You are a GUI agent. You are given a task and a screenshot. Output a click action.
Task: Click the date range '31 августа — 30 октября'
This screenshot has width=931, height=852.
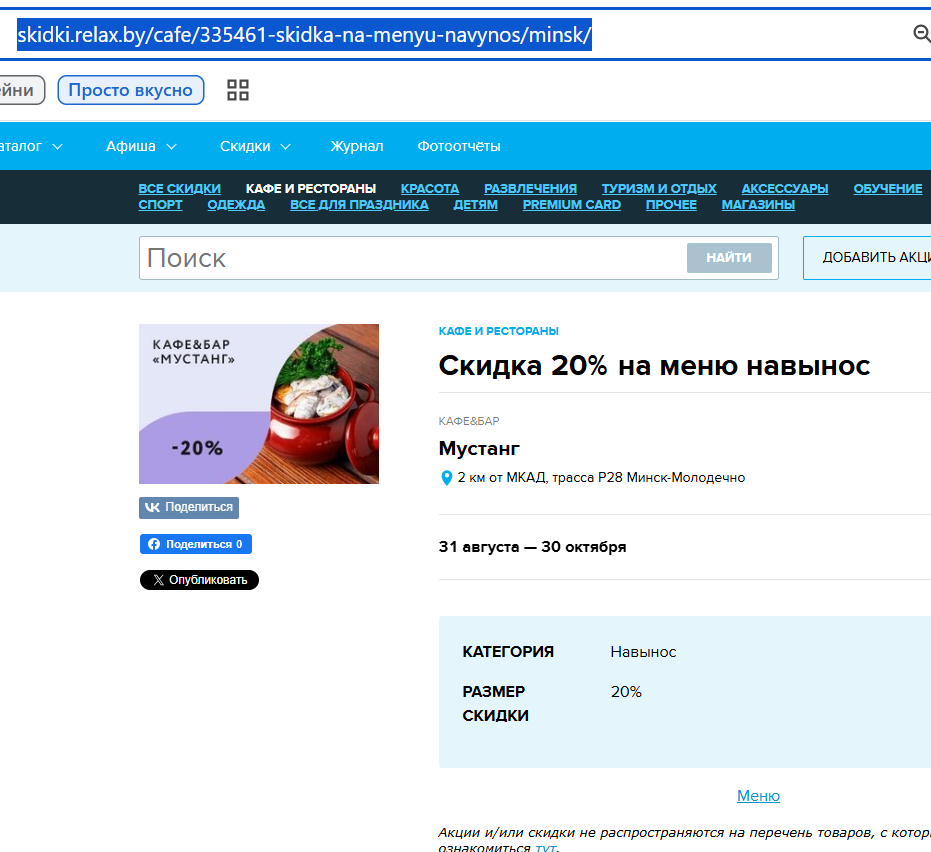(533, 547)
